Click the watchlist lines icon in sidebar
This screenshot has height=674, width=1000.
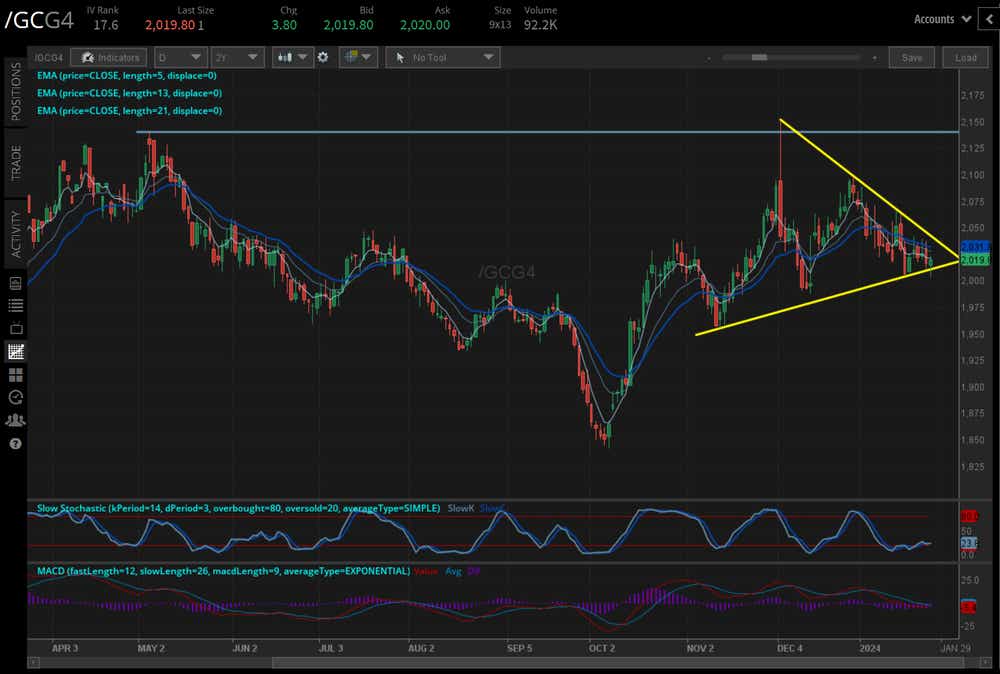coord(16,305)
